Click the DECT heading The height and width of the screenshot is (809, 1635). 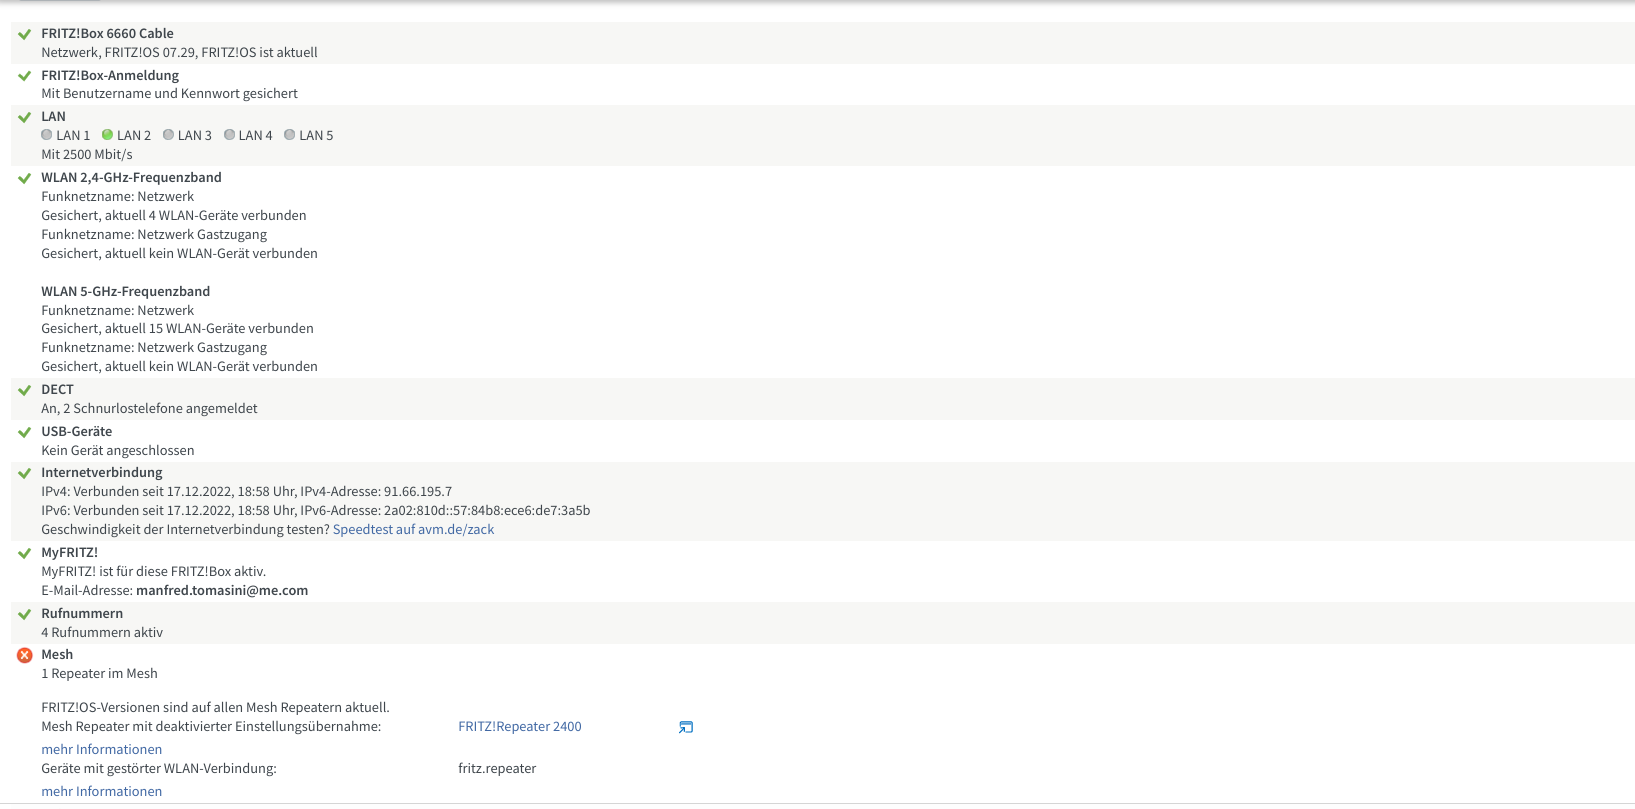pos(57,389)
